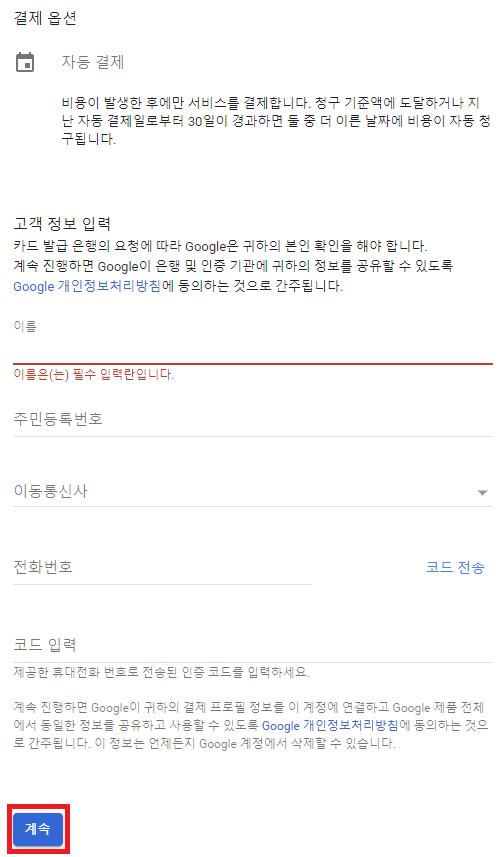Viewport: 503px width, 857px height.
Task: Click the red 이름 required error message
Action: (x=93, y=375)
